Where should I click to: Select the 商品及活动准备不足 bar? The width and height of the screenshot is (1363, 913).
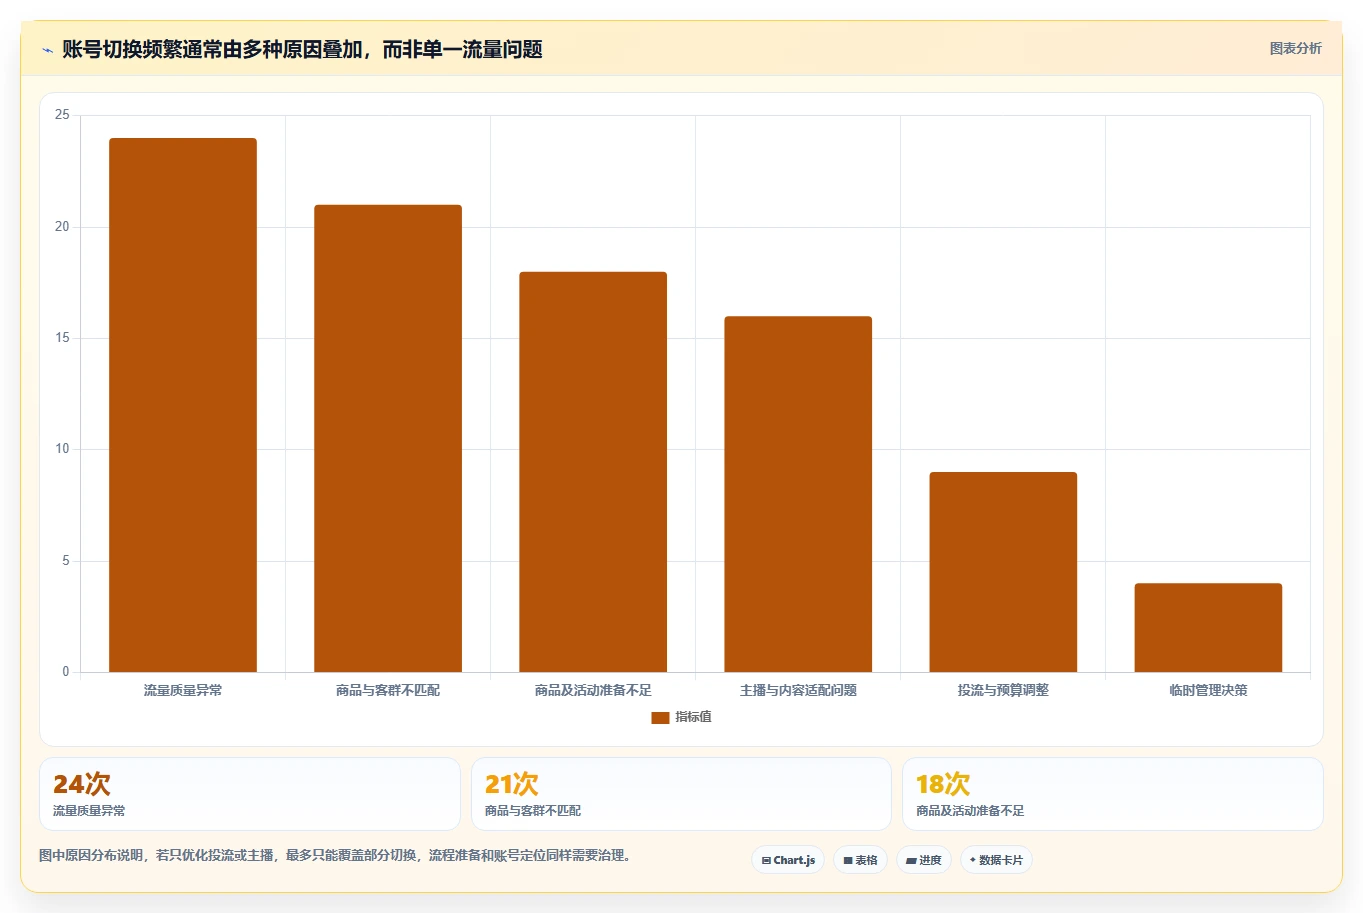tap(593, 472)
